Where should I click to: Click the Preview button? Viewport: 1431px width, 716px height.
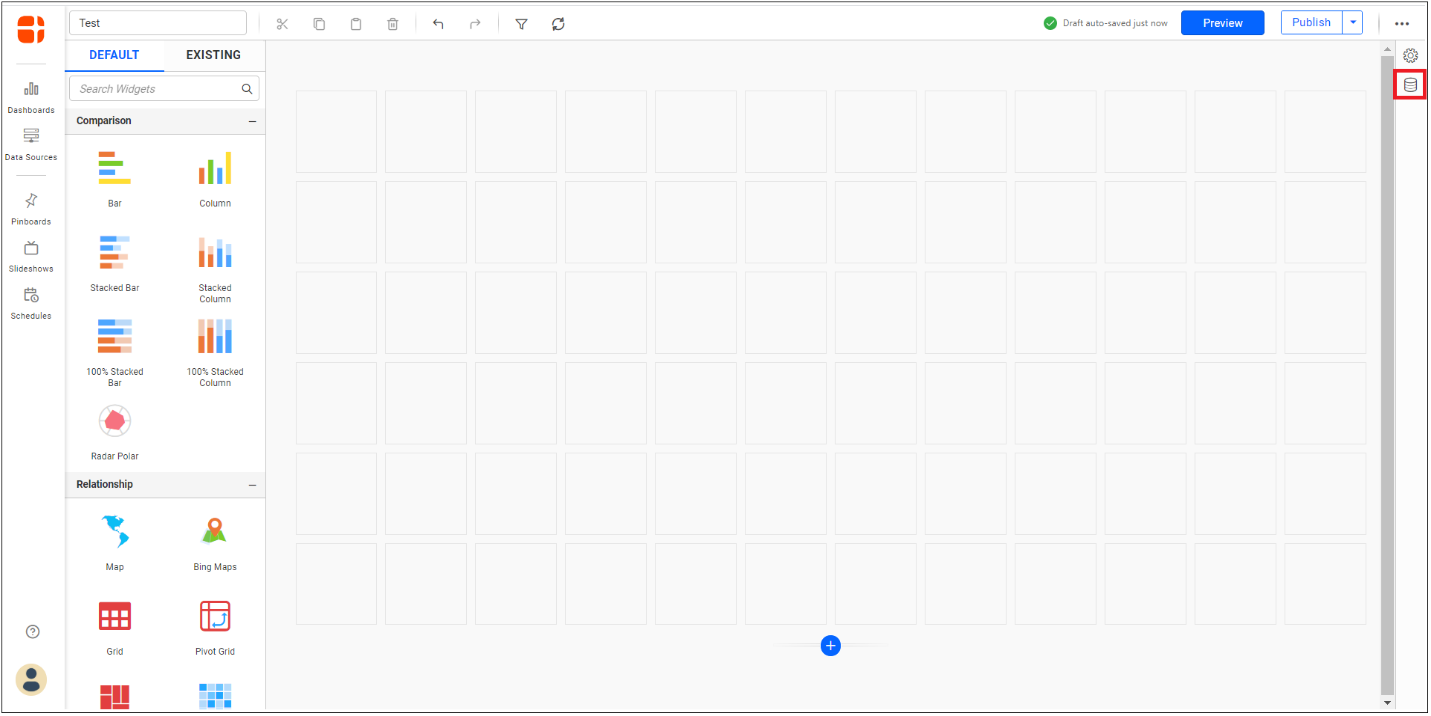tap(1222, 23)
